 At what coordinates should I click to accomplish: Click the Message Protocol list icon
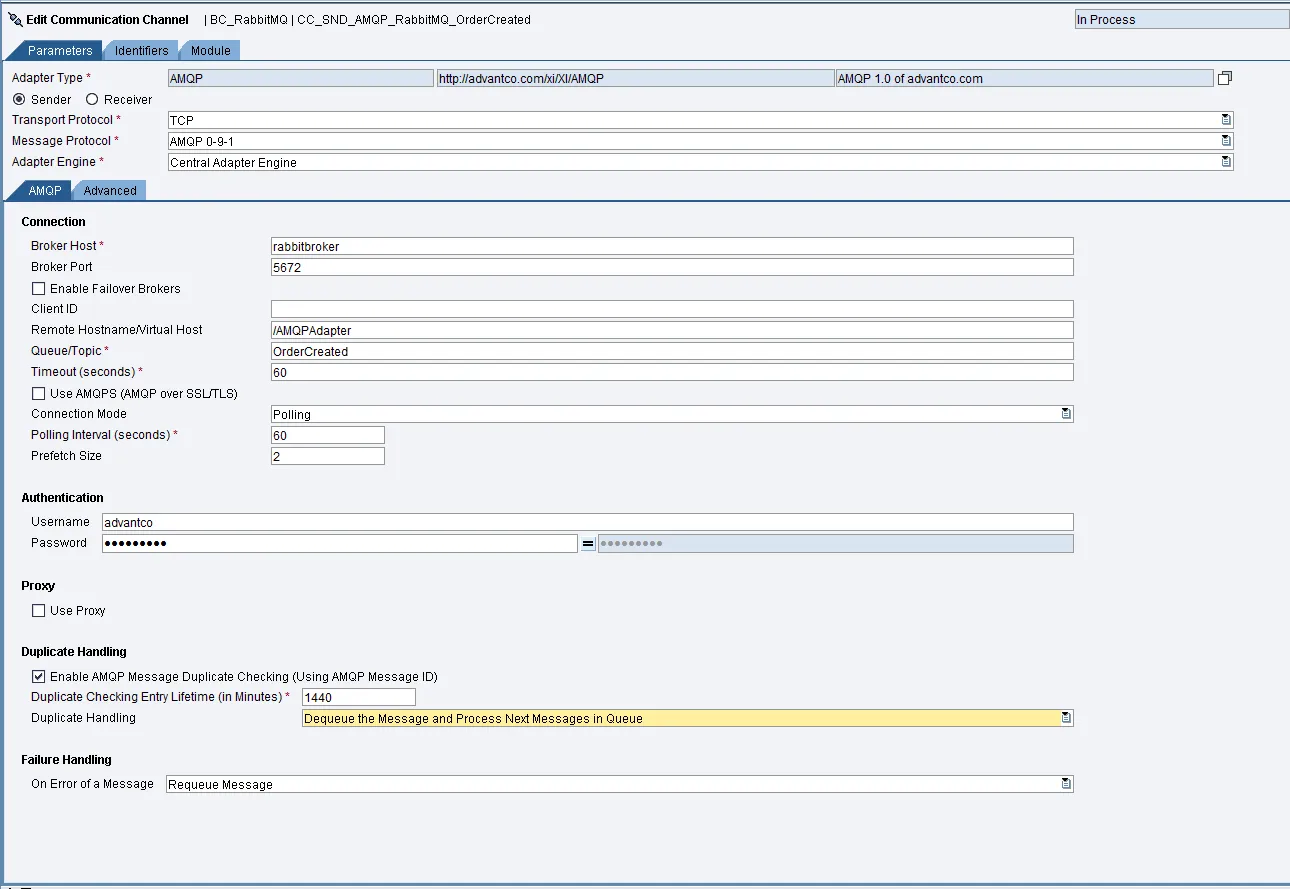pos(1226,141)
